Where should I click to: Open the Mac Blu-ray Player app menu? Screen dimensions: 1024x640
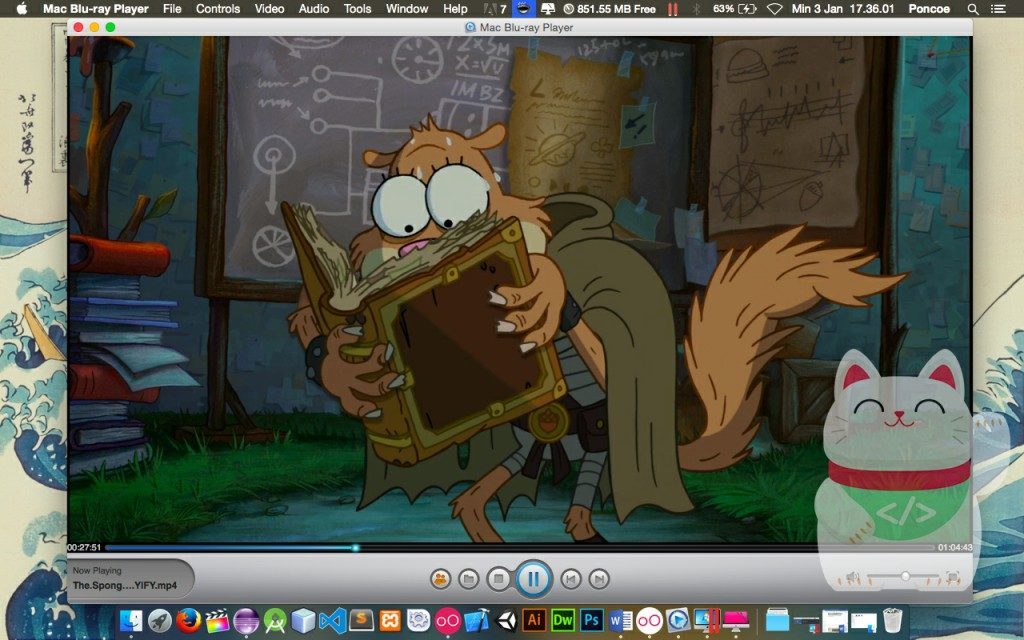[96, 9]
